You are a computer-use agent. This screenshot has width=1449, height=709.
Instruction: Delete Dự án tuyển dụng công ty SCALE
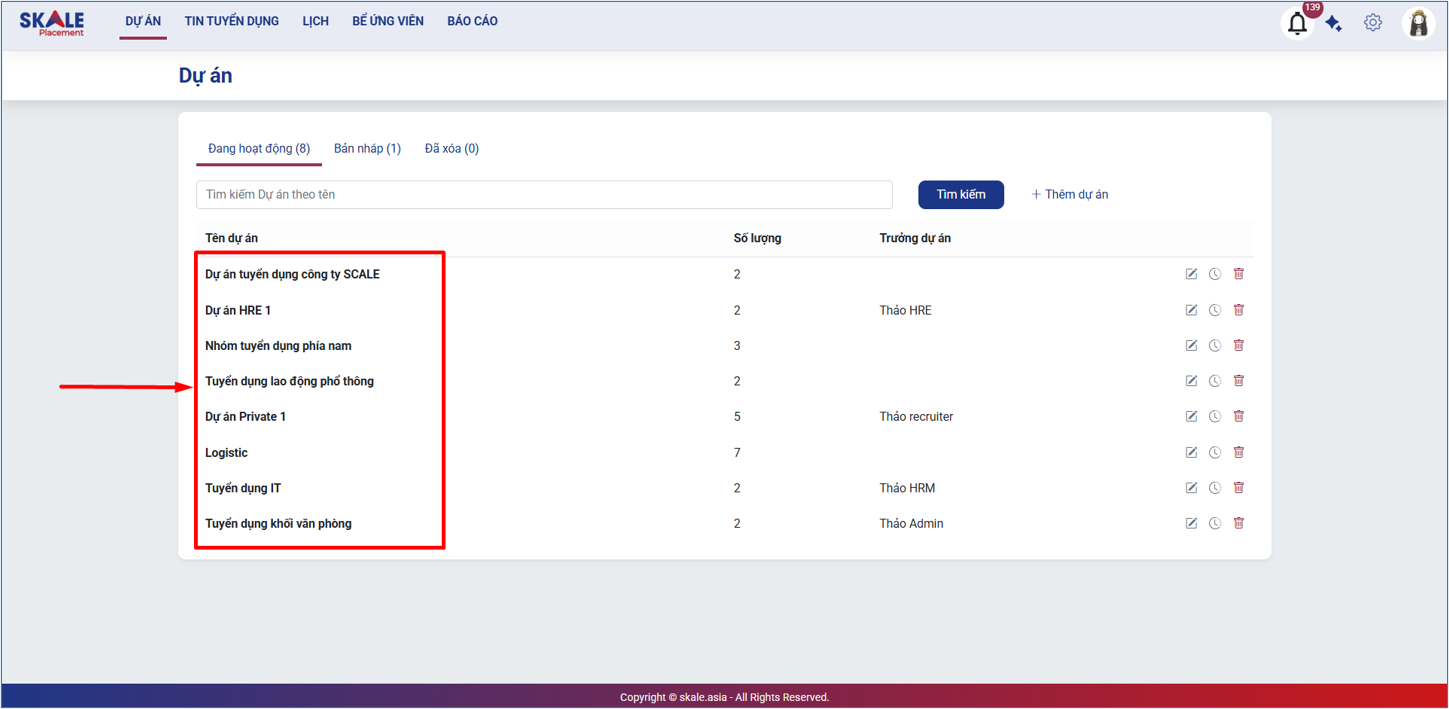pyautogui.click(x=1239, y=274)
